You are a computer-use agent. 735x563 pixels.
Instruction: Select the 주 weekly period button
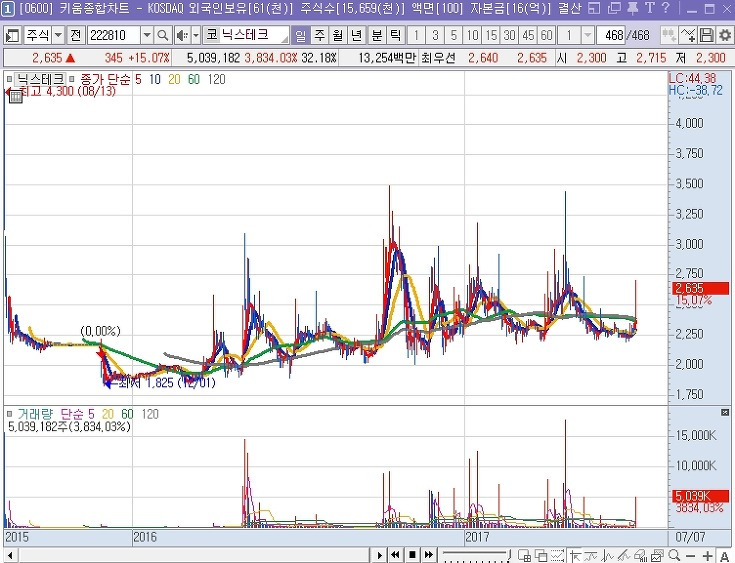[x=320, y=35]
